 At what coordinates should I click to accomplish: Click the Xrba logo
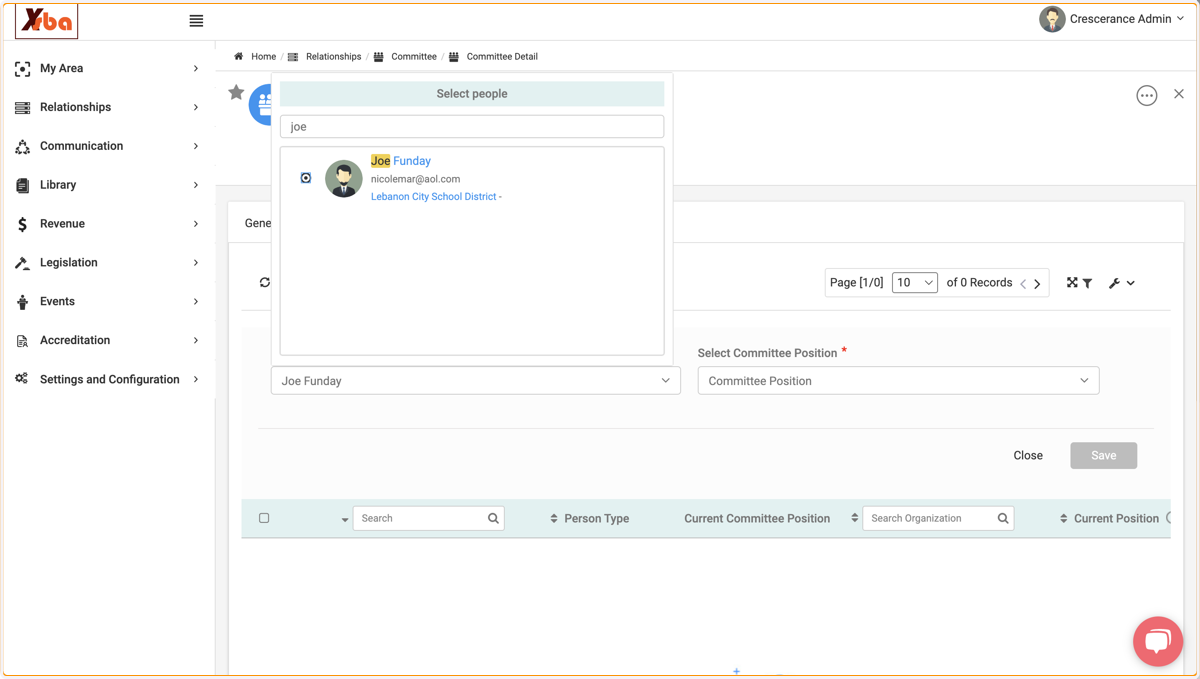tap(46, 21)
